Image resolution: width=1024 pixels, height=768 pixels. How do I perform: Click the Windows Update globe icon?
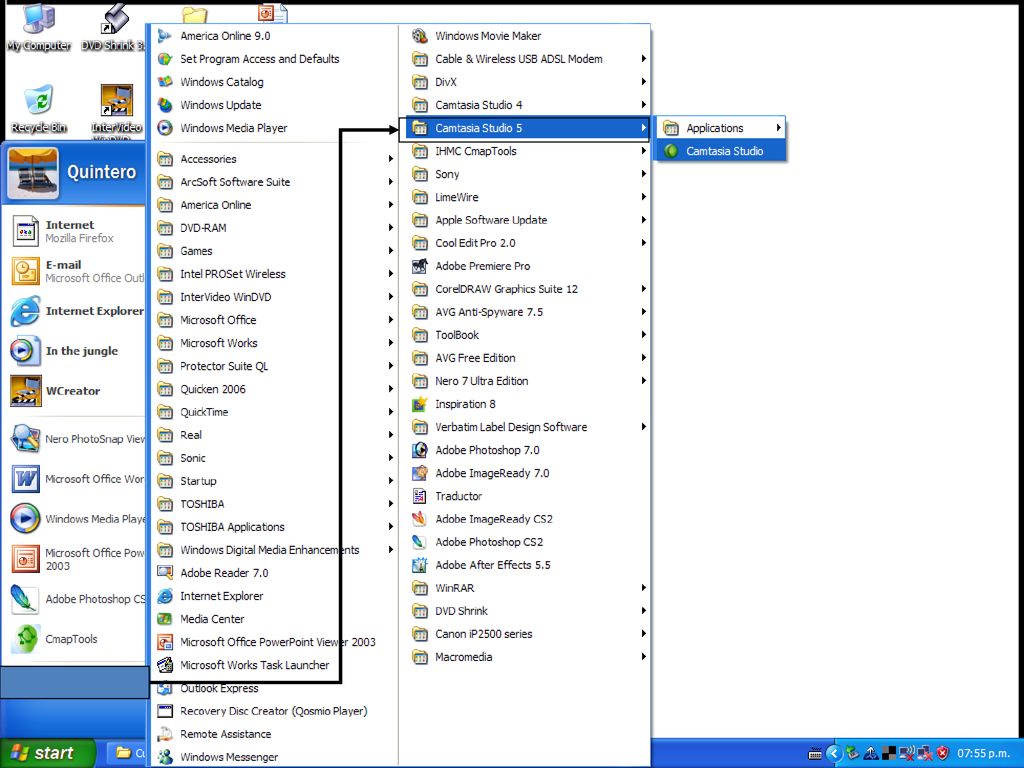point(165,104)
